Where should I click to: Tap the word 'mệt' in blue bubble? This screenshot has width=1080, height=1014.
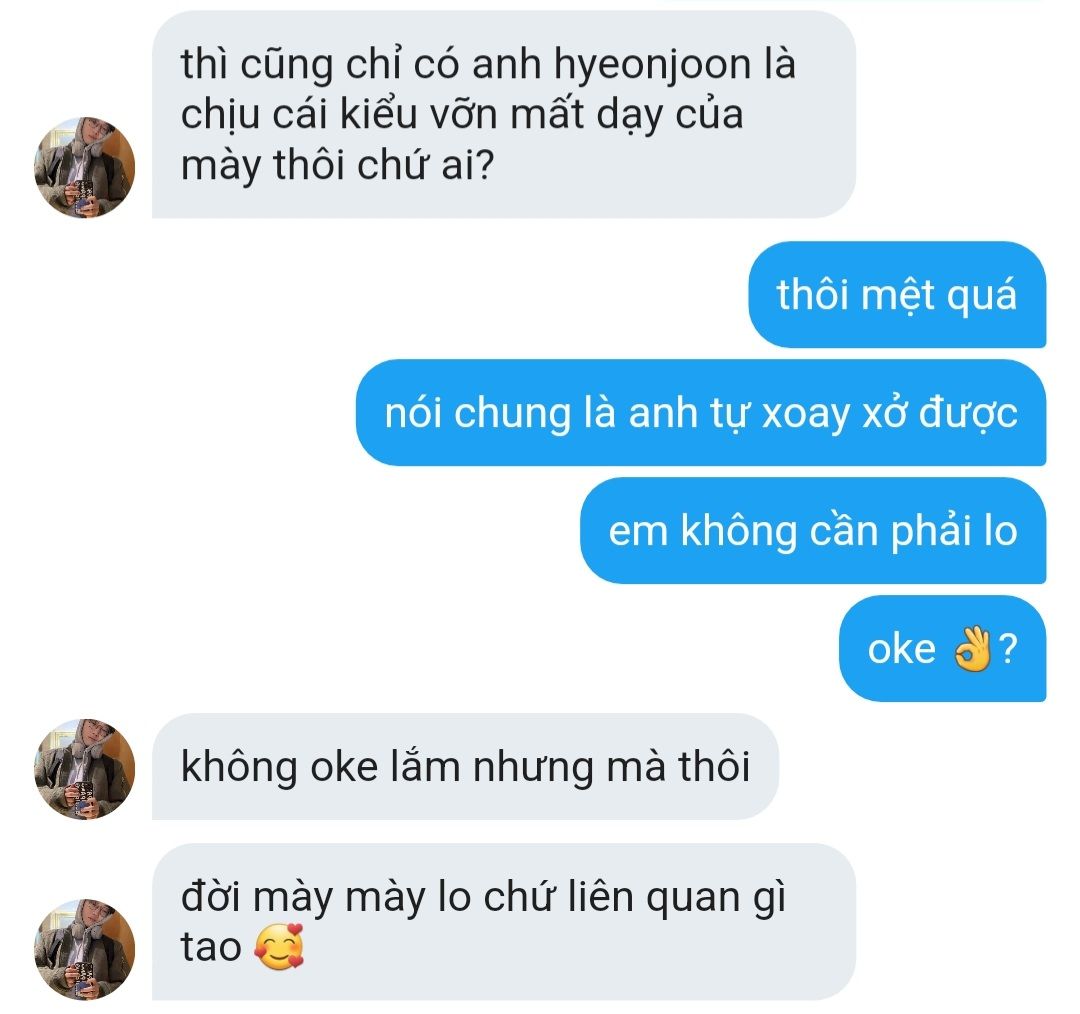[898, 296]
